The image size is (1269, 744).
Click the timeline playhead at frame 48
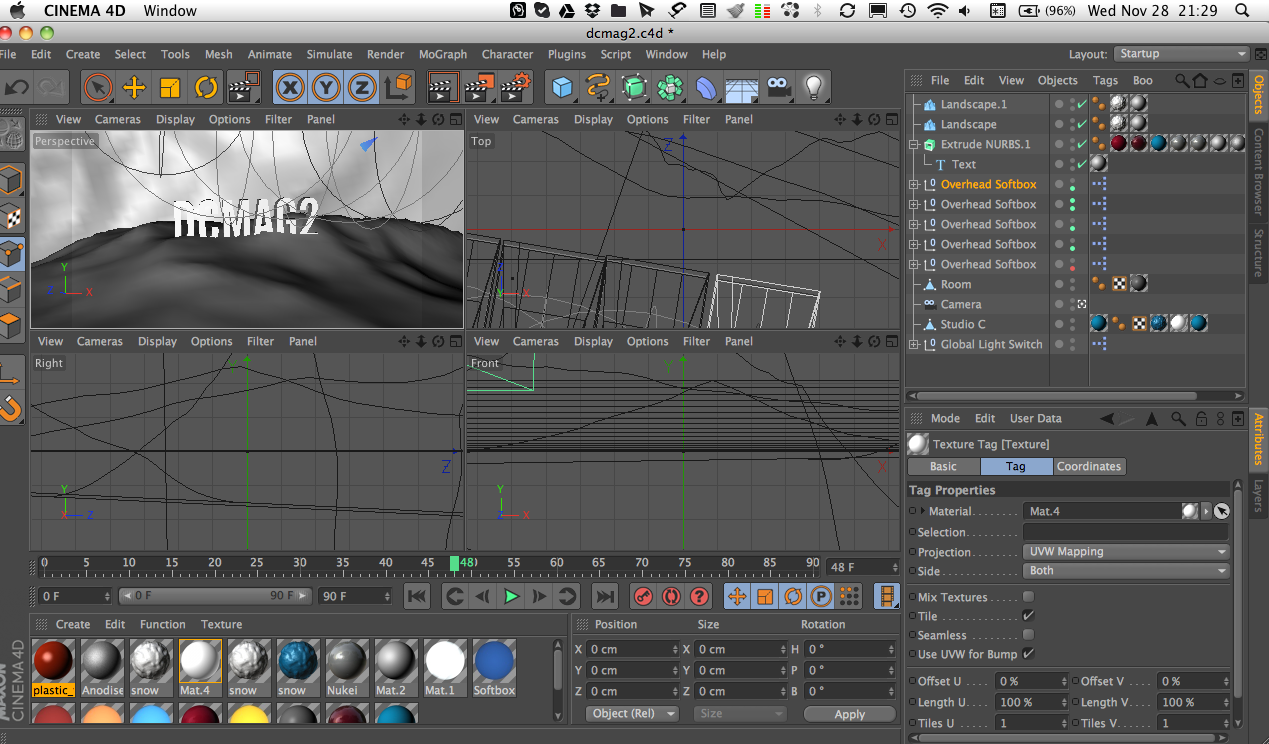coord(454,563)
